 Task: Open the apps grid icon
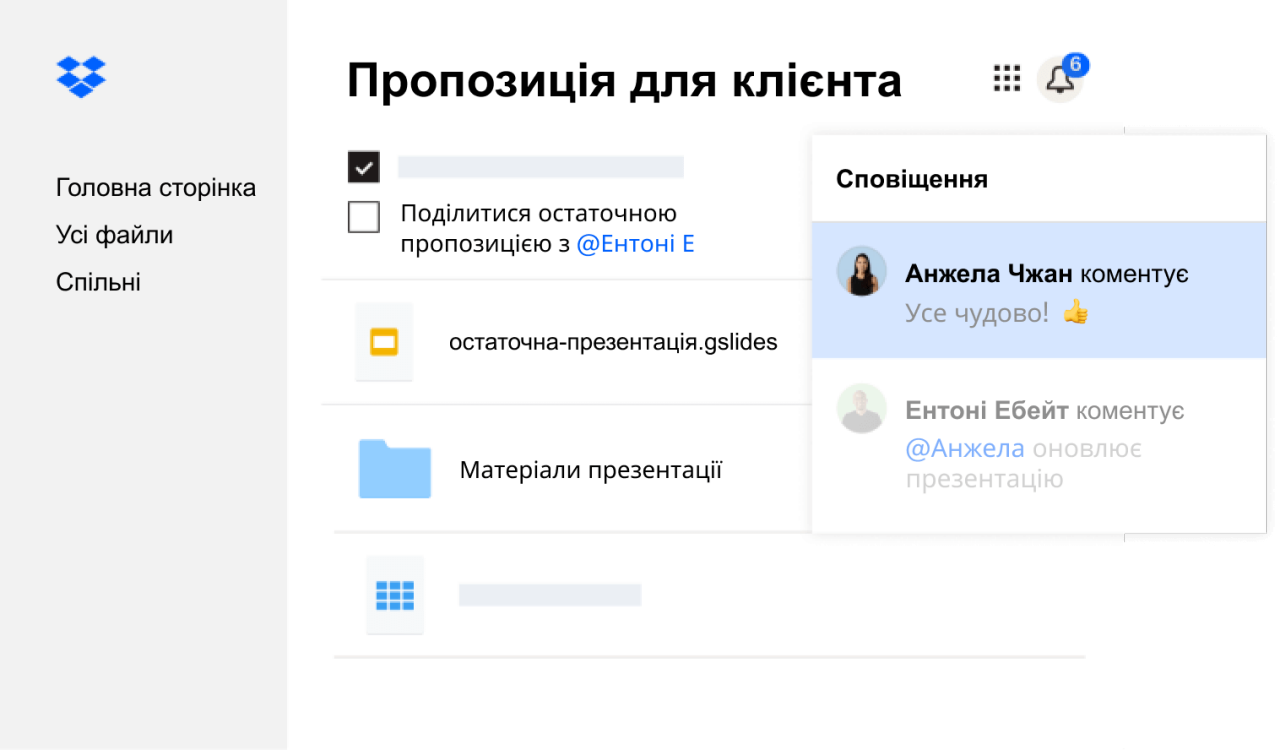click(1005, 78)
